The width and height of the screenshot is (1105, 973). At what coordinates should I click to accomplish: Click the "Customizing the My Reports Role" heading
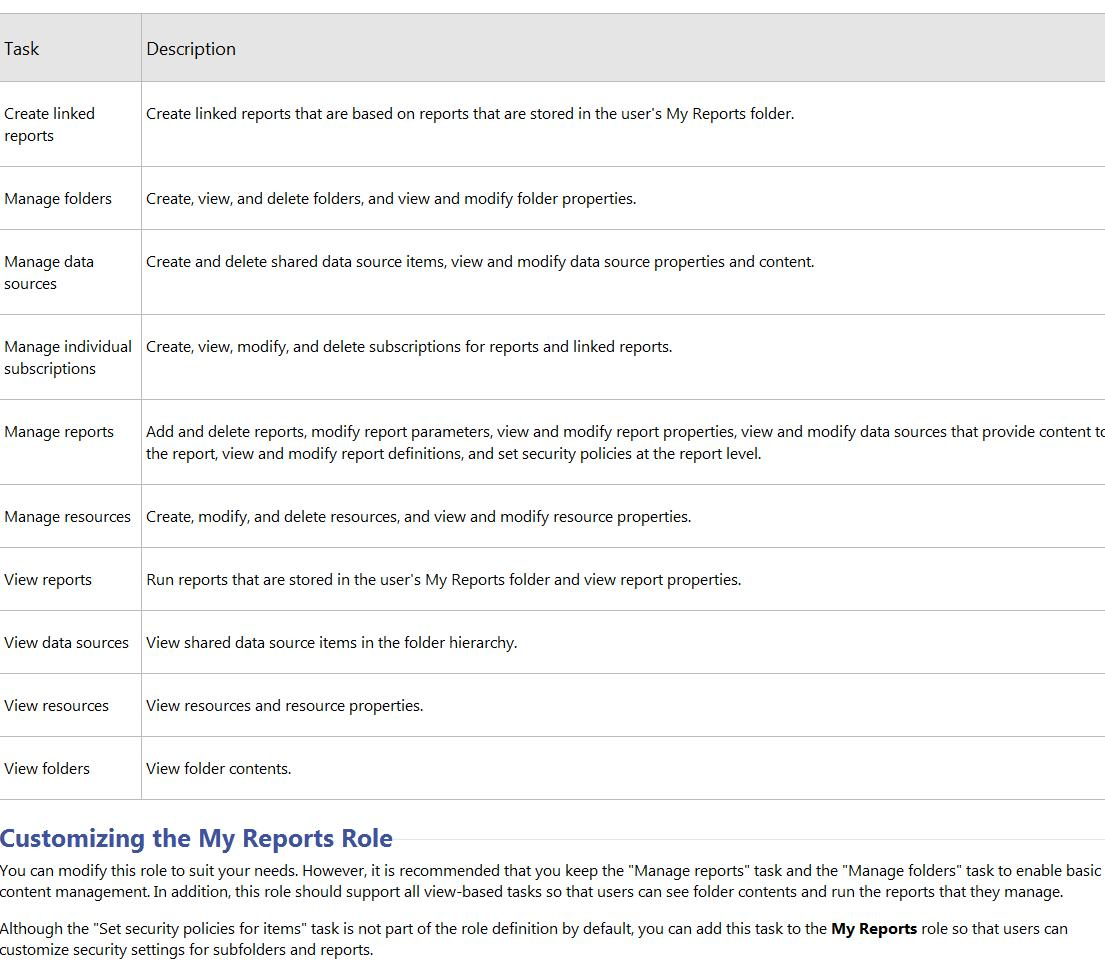coord(196,838)
